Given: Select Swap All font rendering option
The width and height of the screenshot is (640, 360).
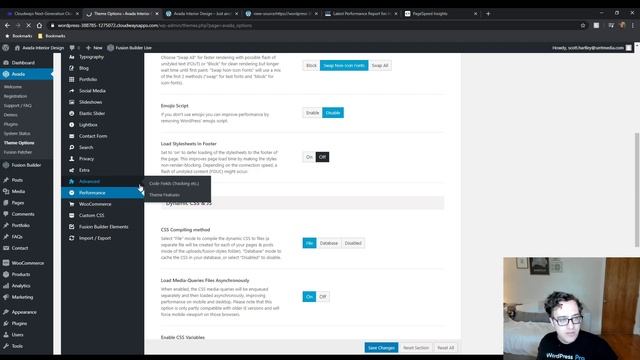Looking at the screenshot, I should point(380,65).
